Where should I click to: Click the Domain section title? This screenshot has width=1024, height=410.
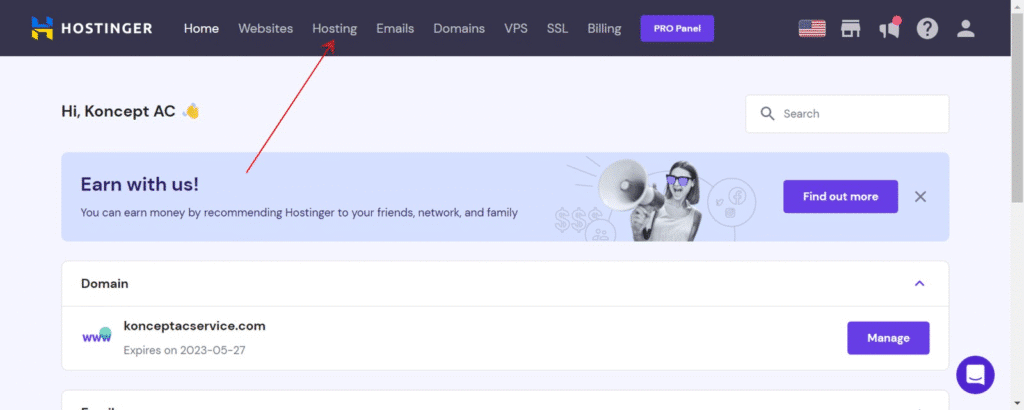tap(104, 283)
